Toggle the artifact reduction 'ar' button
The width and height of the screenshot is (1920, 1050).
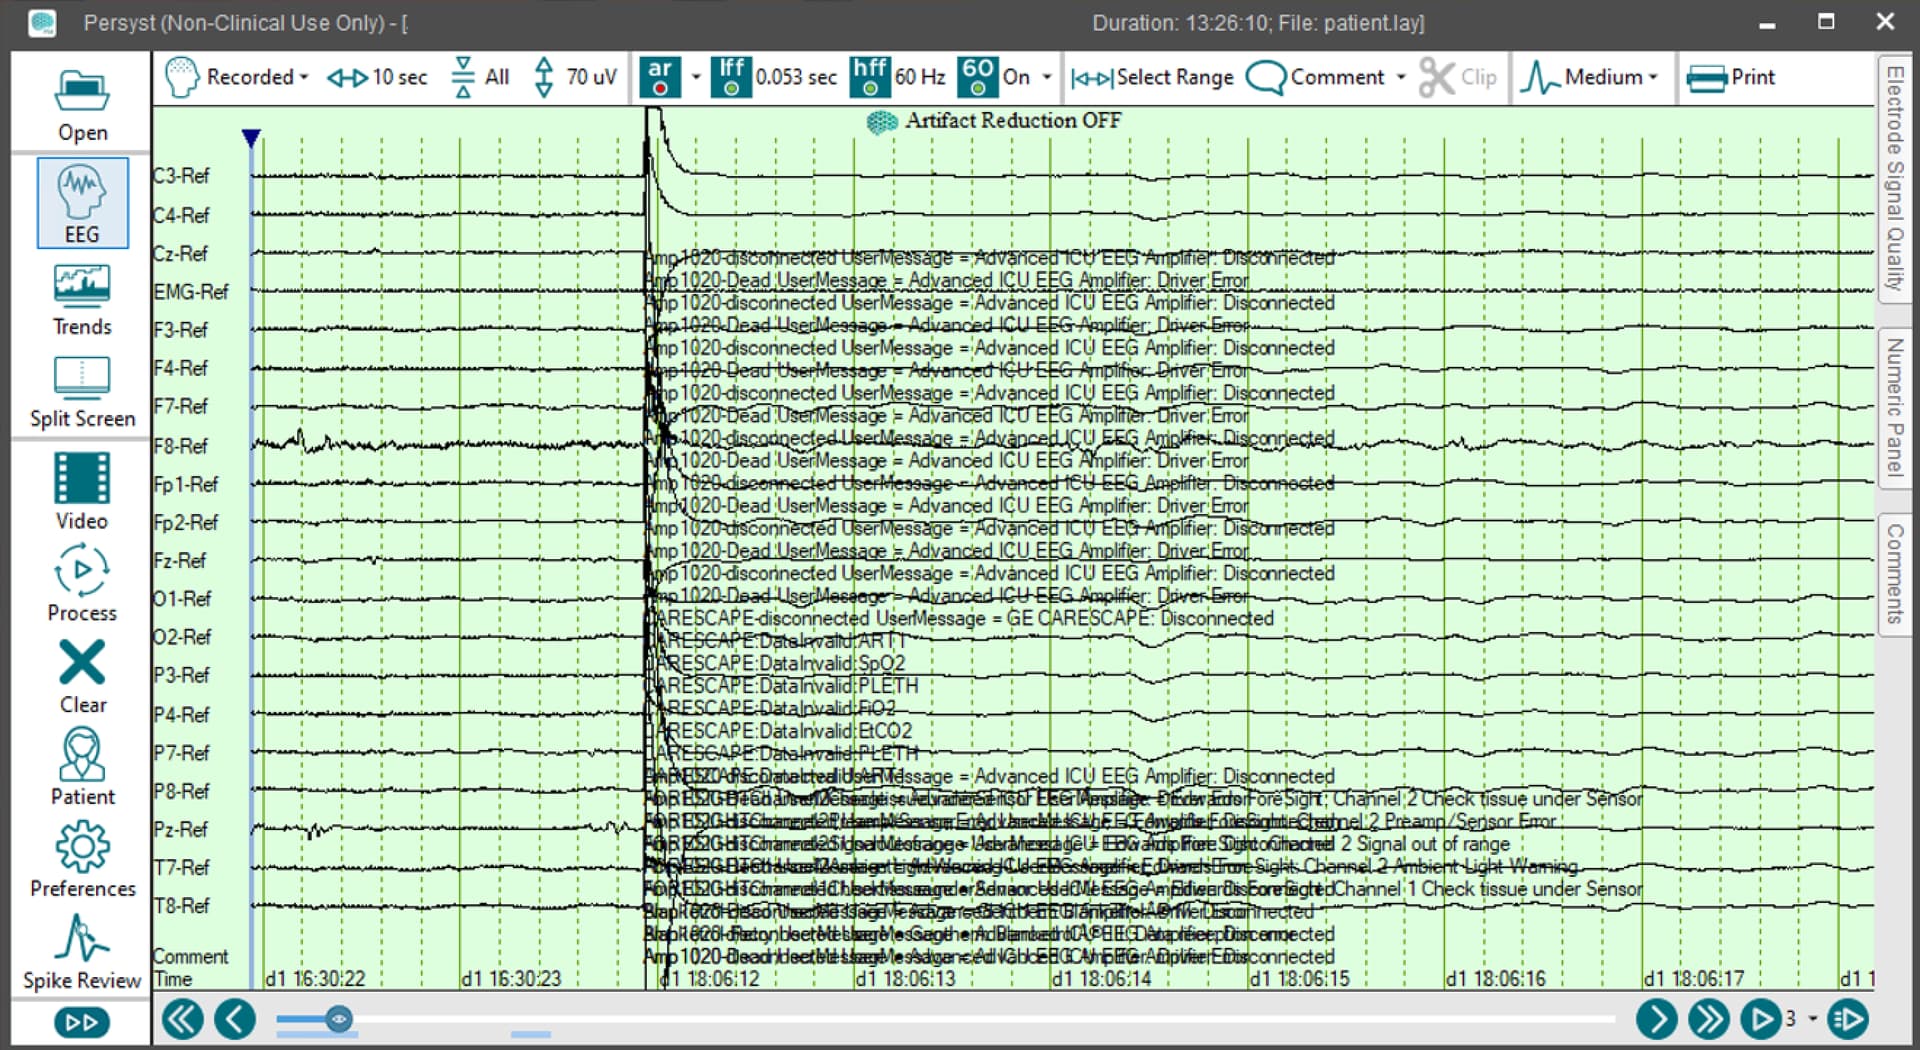click(x=660, y=77)
